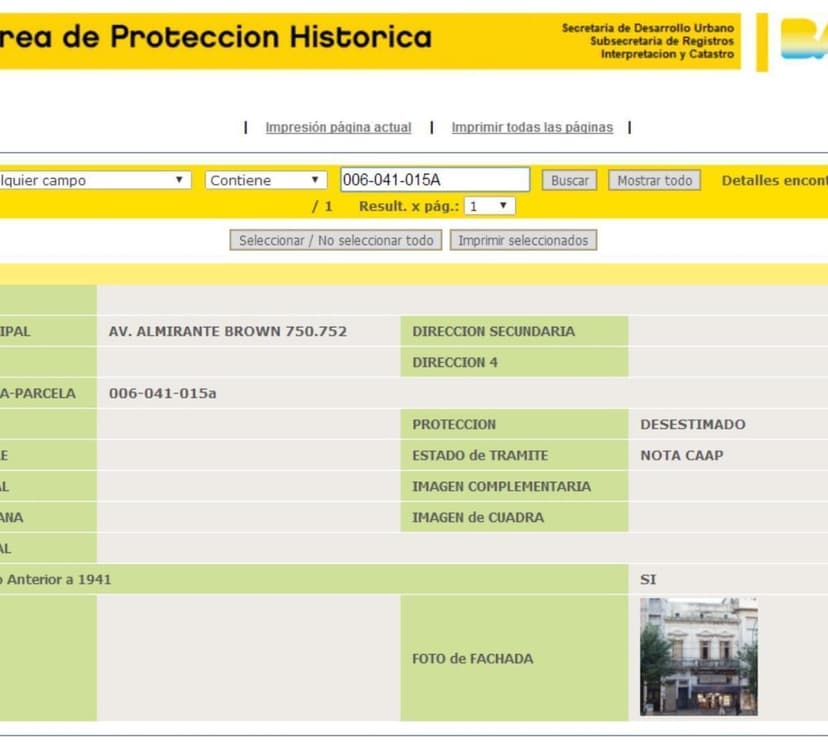Click the DESESTIMADO protection value
The height and width of the screenshot is (745, 828).
[692, 424]
